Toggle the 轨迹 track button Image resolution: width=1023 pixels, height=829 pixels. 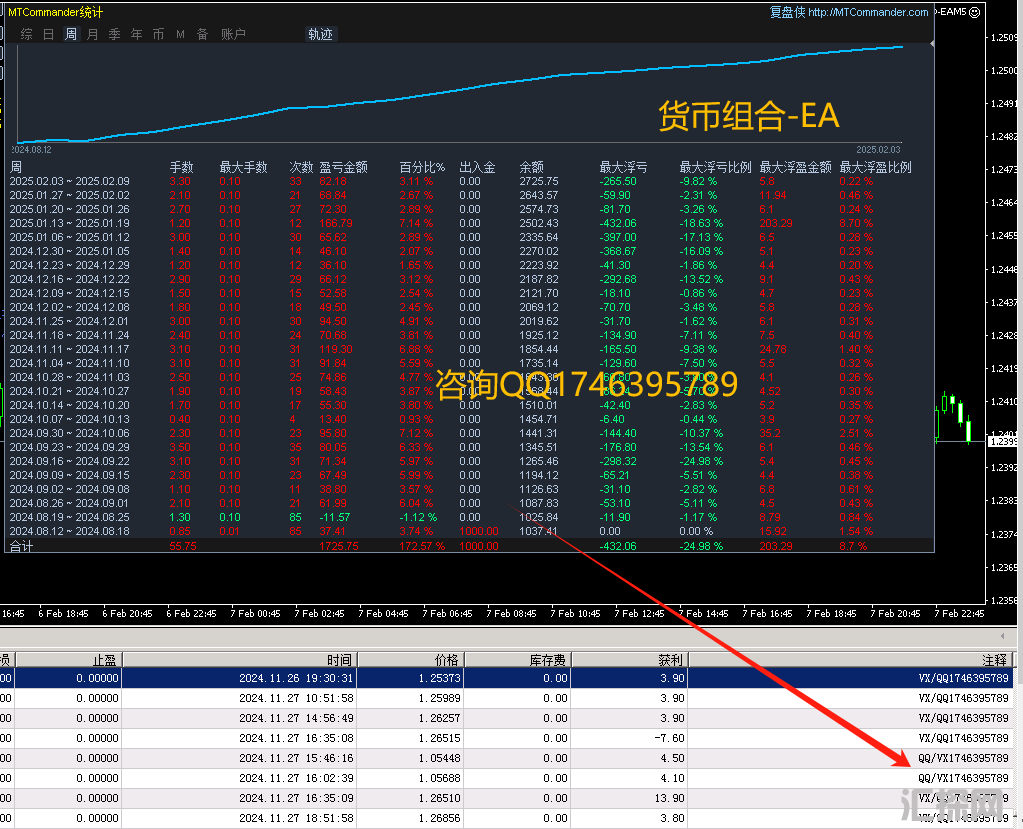pos(320,34)
